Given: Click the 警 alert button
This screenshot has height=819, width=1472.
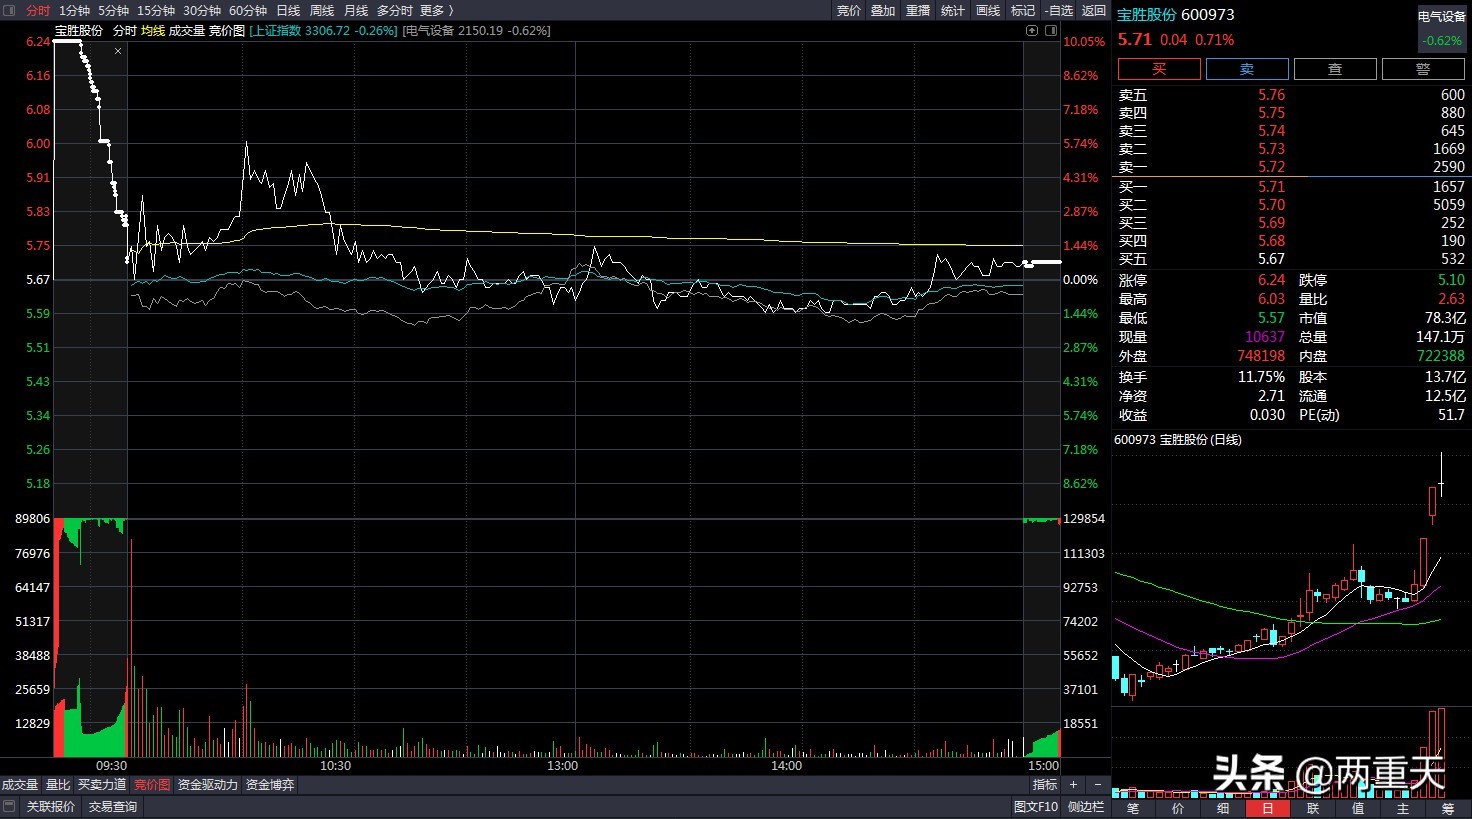Looking at the screenshot, I should (x=1423, y=69).
